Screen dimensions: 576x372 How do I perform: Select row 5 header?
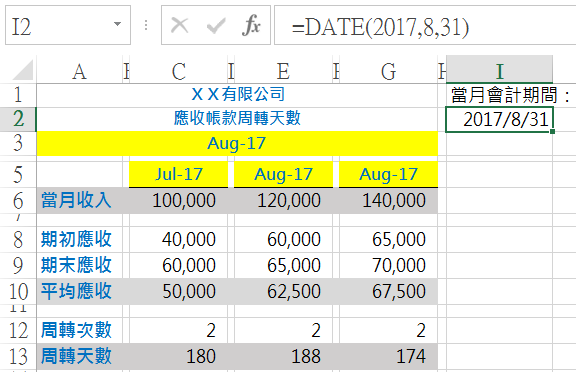pyautogui.click(x=18, y=174)
